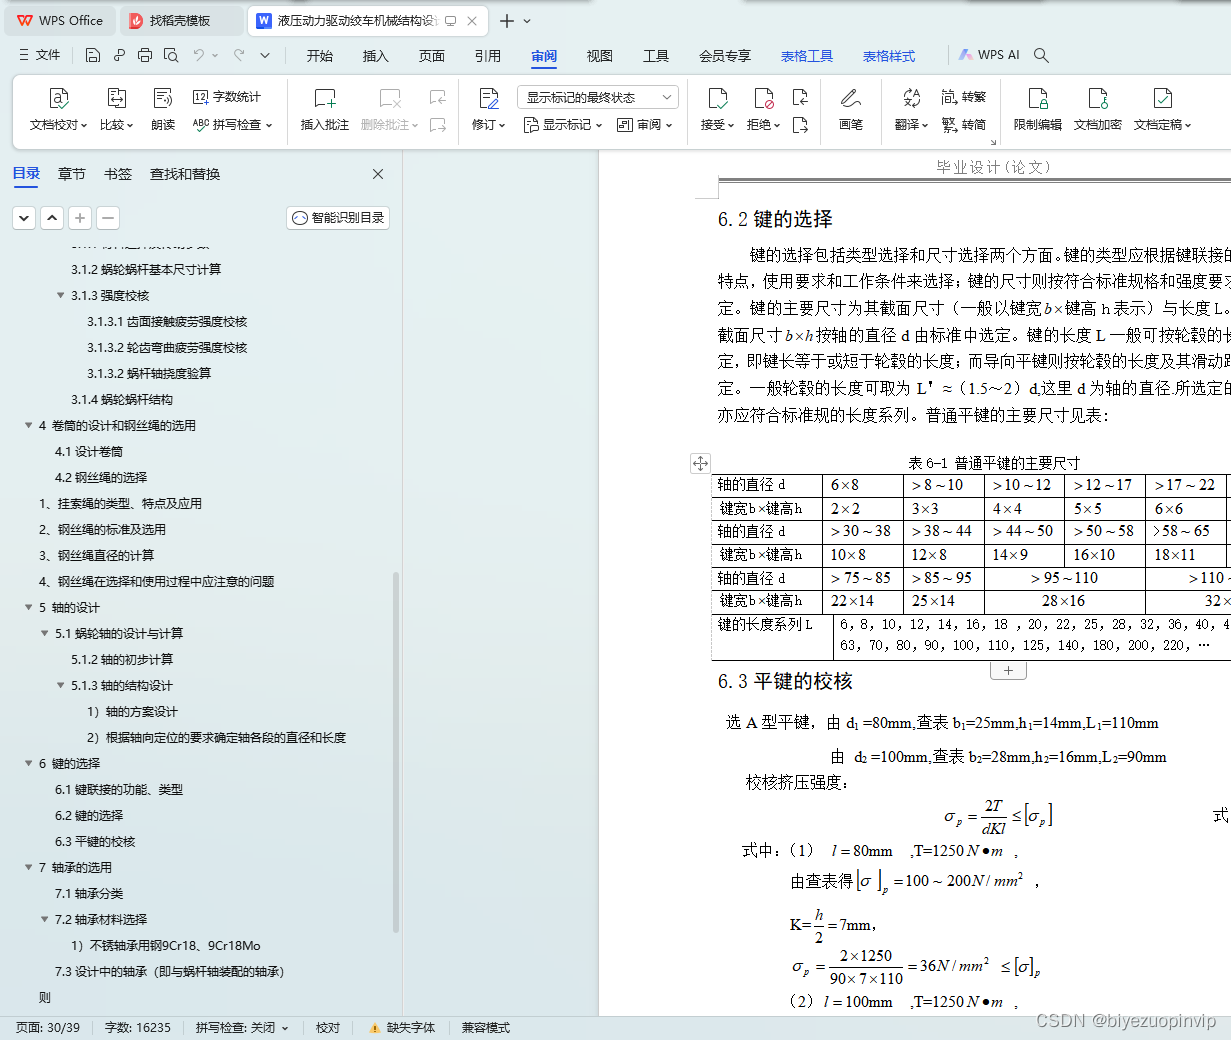This screenshot has width=1231, height=1040.
Task: Click 页面: 30/39 in status bar
Action: point(48,1028)
